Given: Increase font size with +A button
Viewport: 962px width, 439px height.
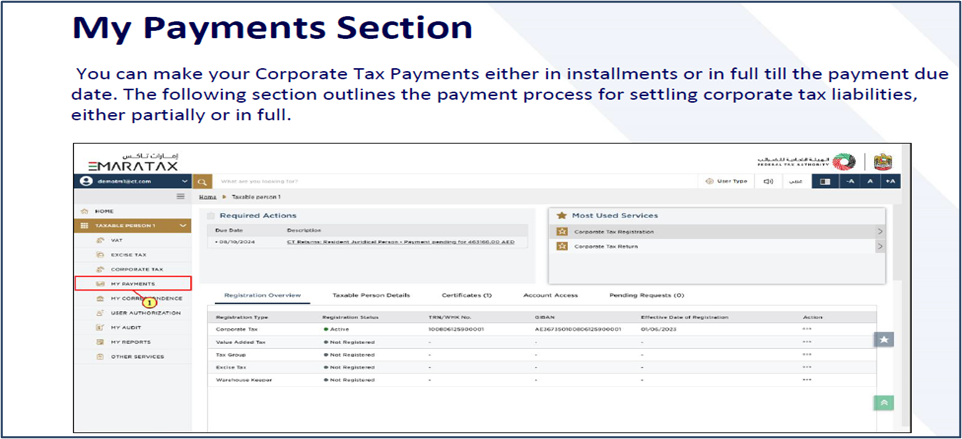Looking at the screenshot, I should (x=891, y=181).
